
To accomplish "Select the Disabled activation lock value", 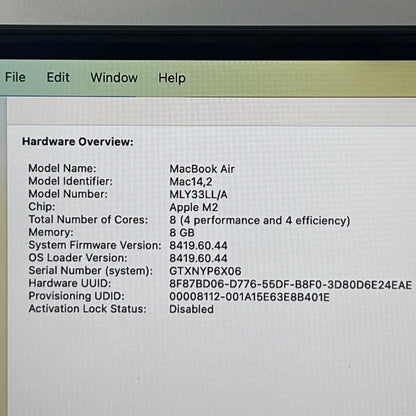I will point(191,309).
